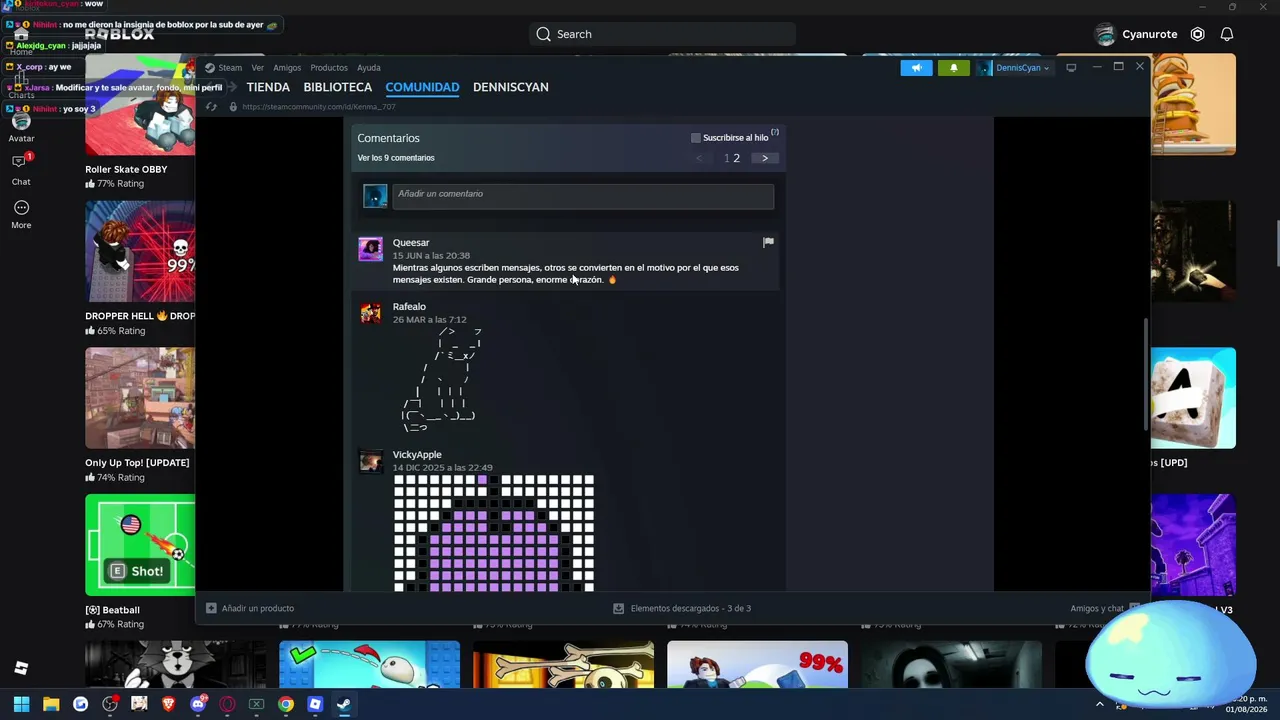Open Discord from the taskbar
This screenshot has height=720, width=1280.
coord(198,704)
